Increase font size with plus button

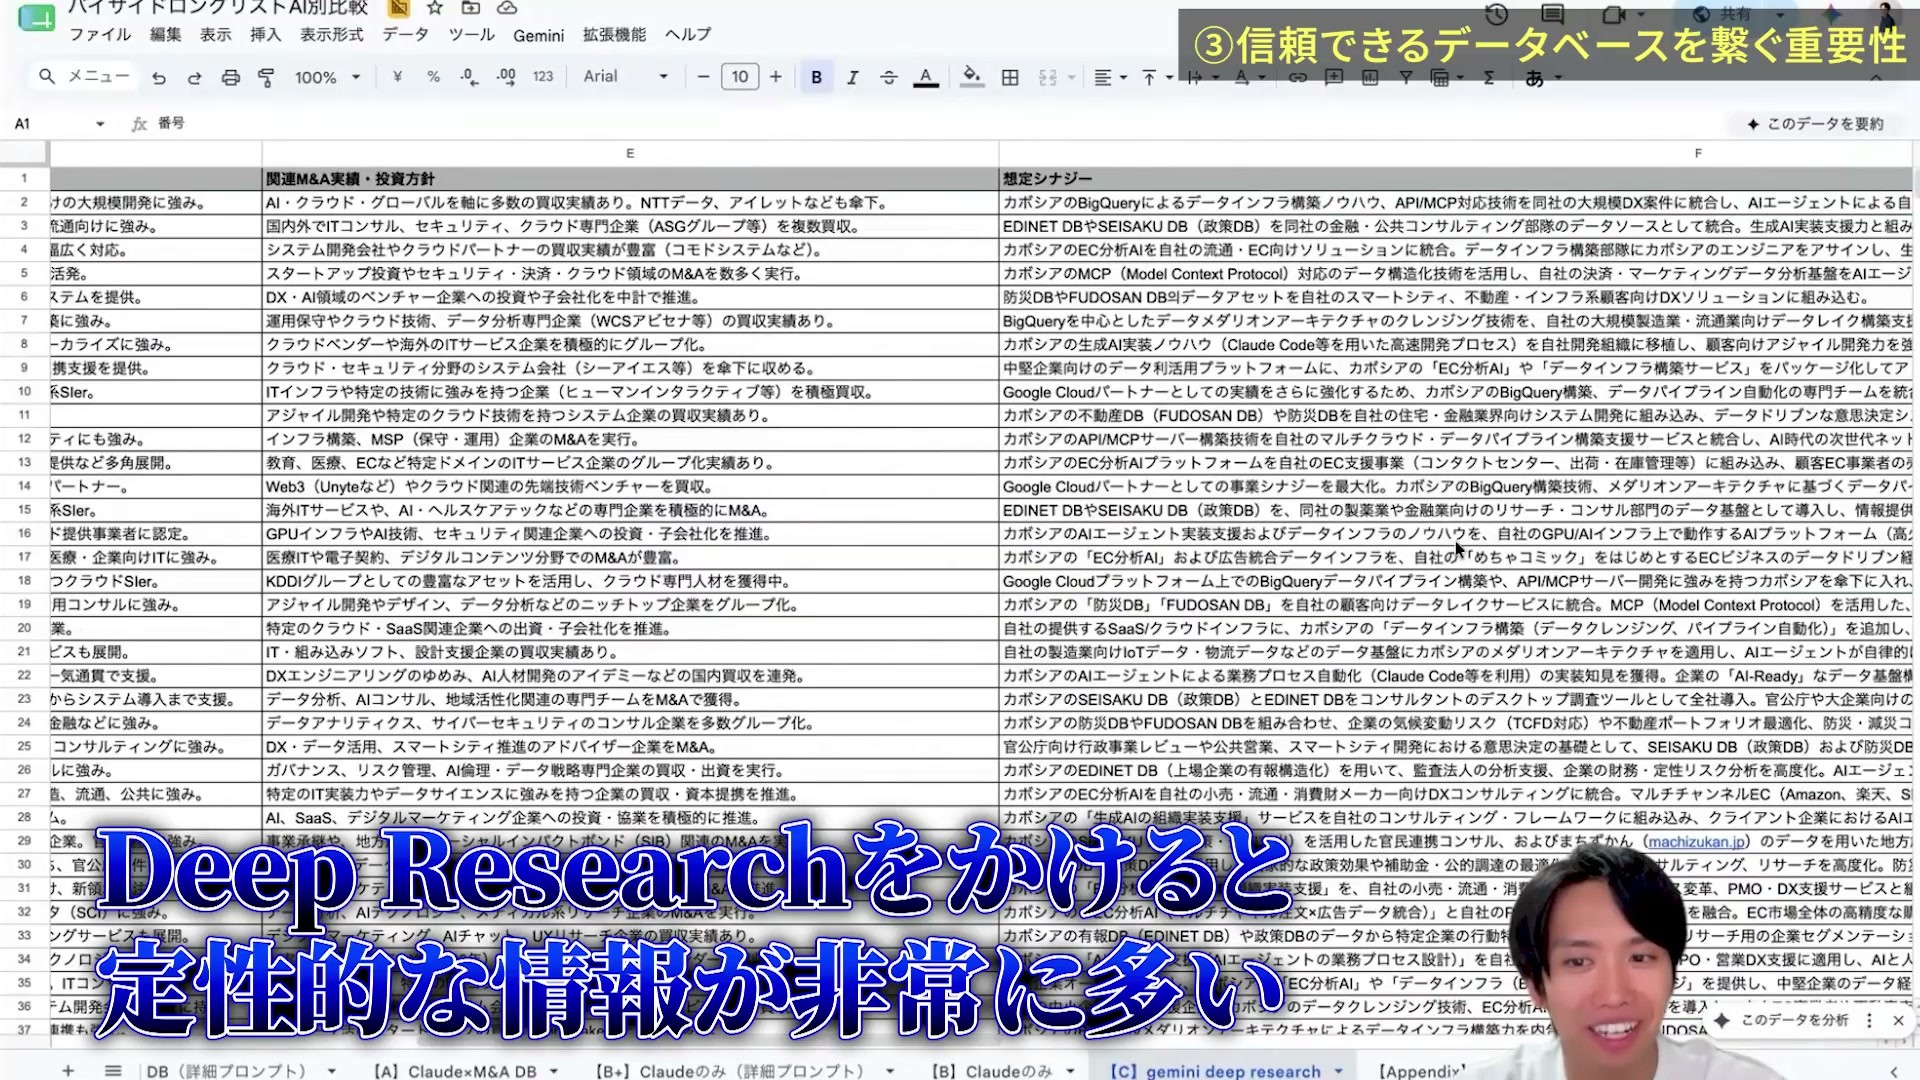(776, 77)
